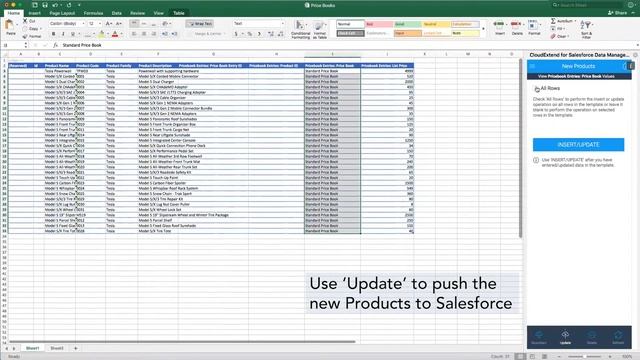Click the Save icon in title bar

point(45,5)
